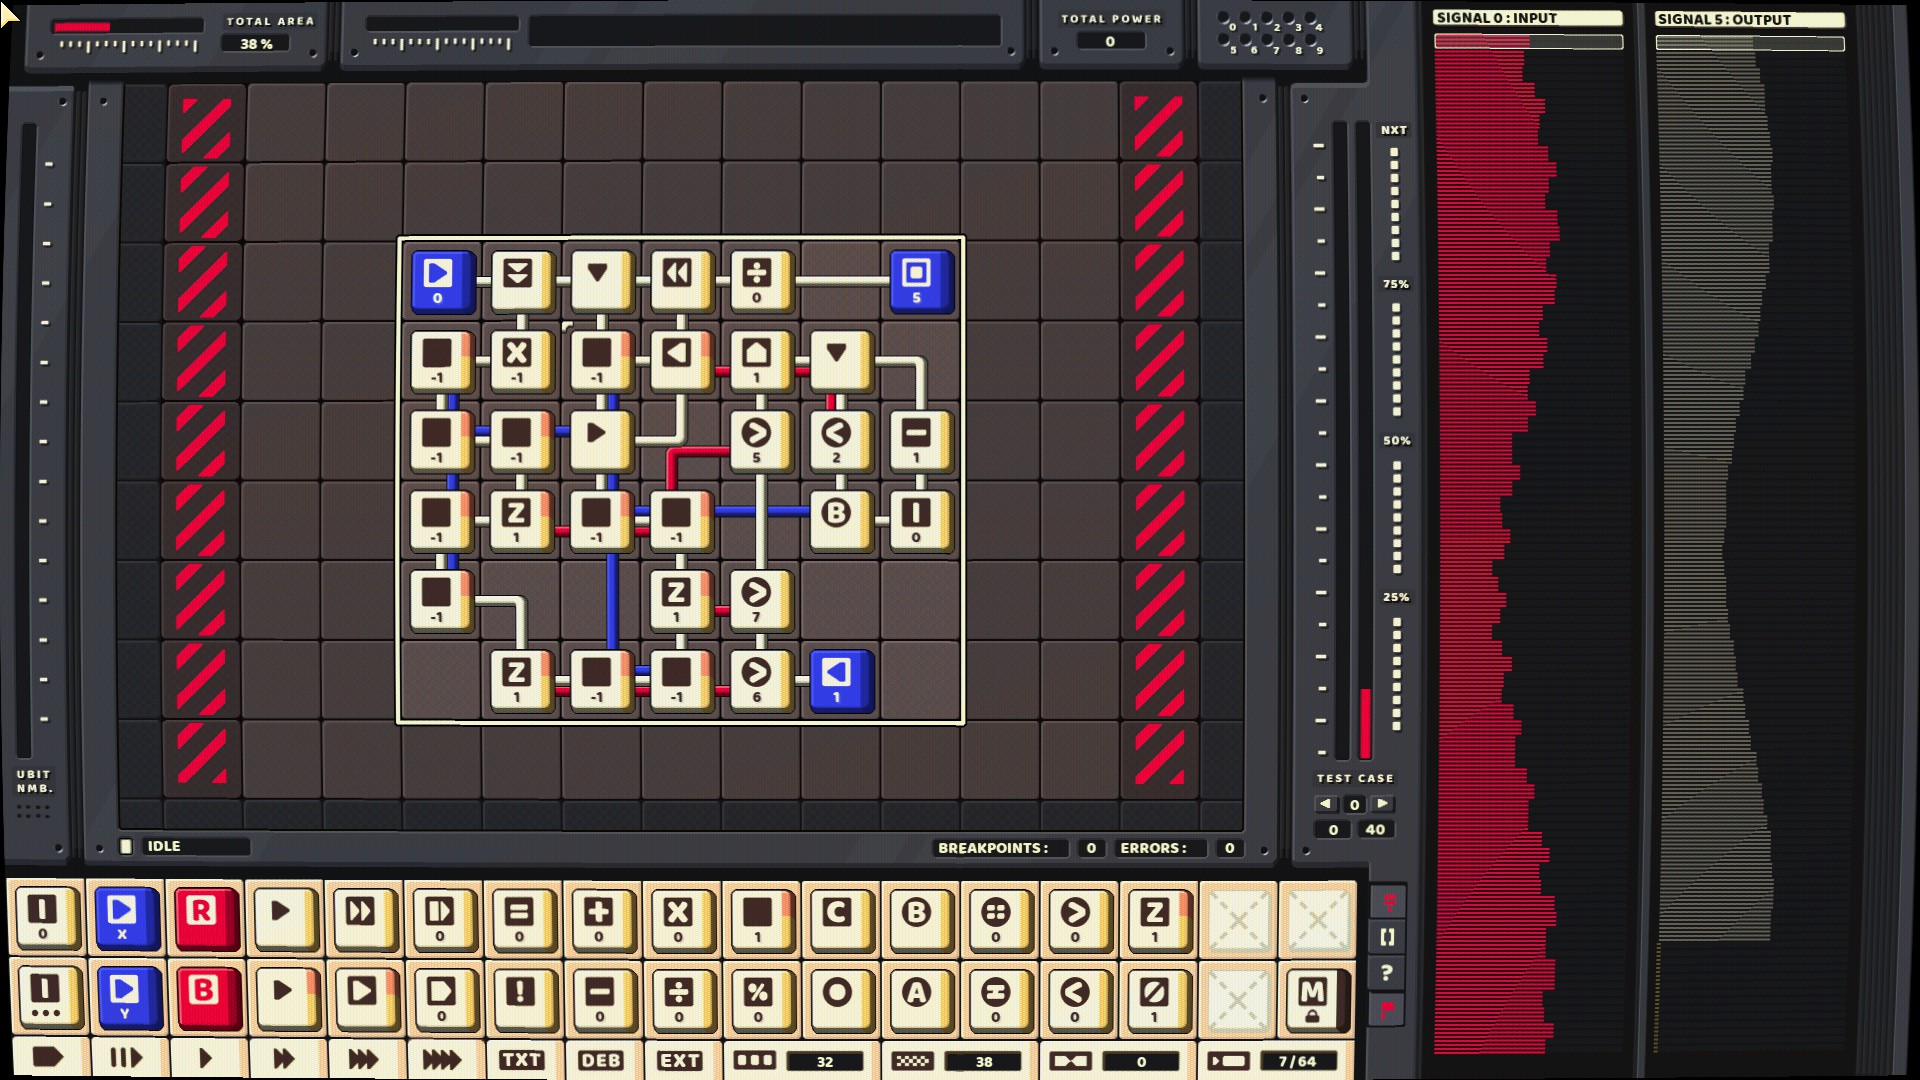Click the red flag icon on the right strip
The height and width of the screenshot is (1080, 1920).
pos(1387,1009)
